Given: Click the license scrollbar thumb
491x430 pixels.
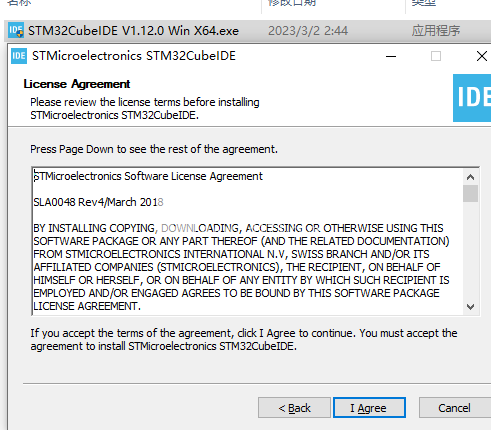Looking at the screenshot, I should pos(470,193).
